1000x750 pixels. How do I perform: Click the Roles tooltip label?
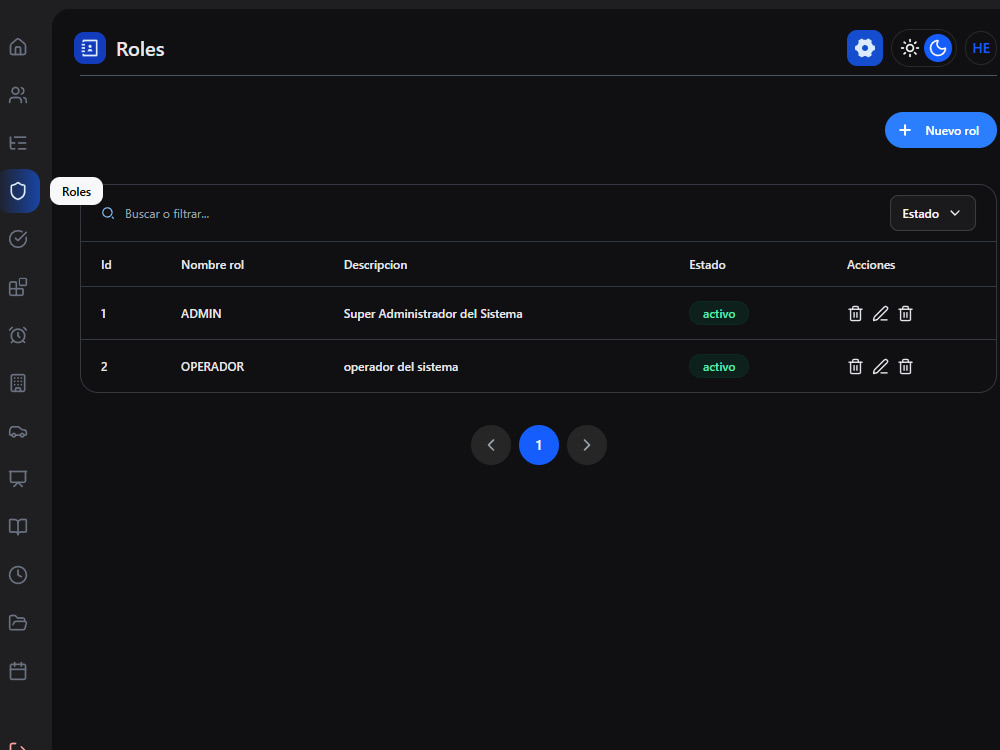coord(77,191)
